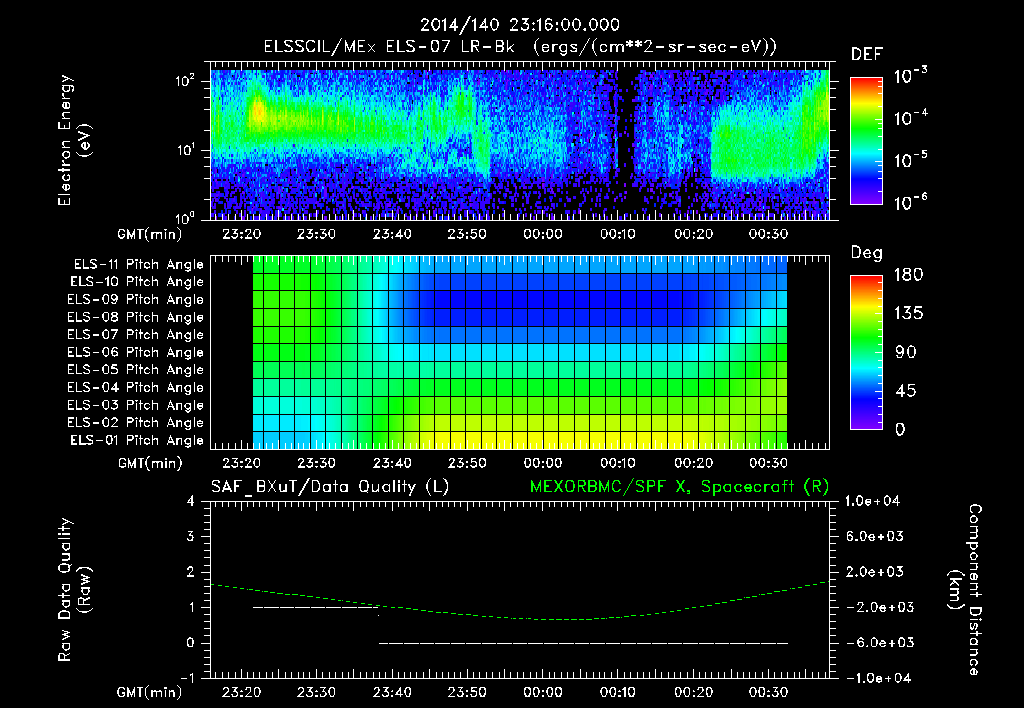The image size is (1024, 708).
Task: Select the green MEXORBMC/SPF X, Spacecraft (R) title
Action: click(x=679, y=487)
